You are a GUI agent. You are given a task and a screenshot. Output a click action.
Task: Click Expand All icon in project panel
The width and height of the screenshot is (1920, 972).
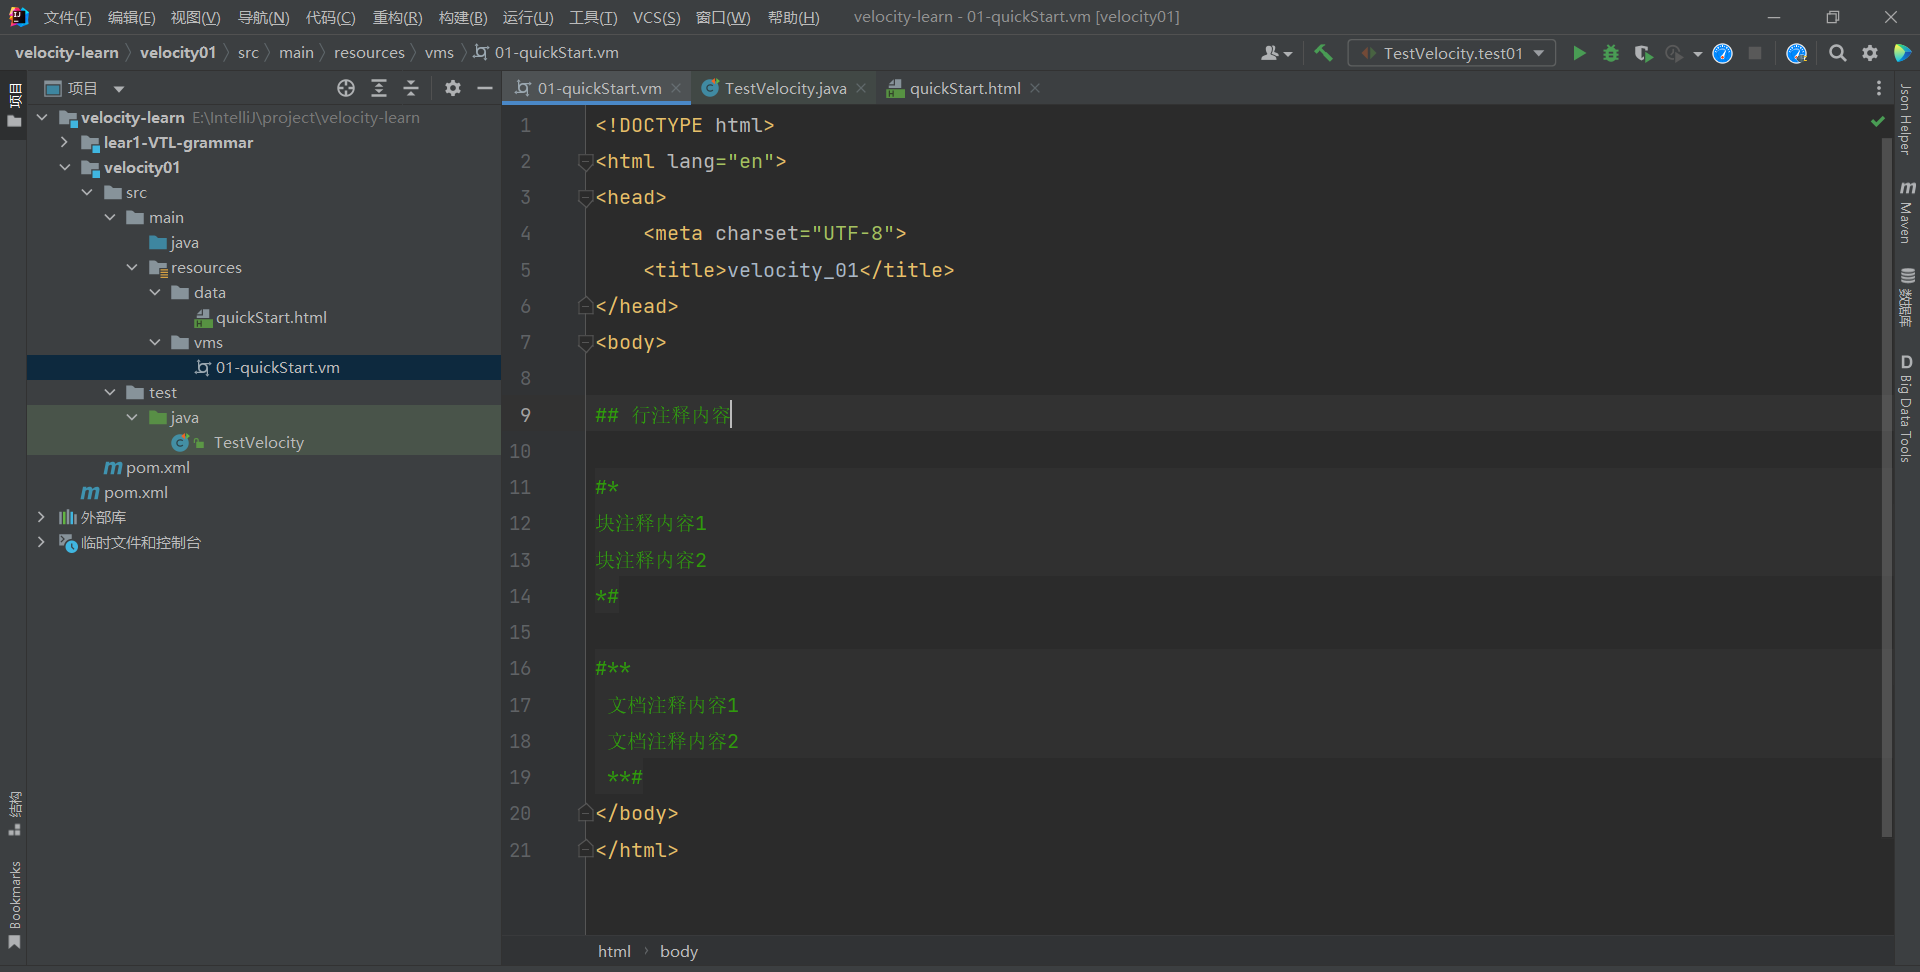(x=379, y=88)
